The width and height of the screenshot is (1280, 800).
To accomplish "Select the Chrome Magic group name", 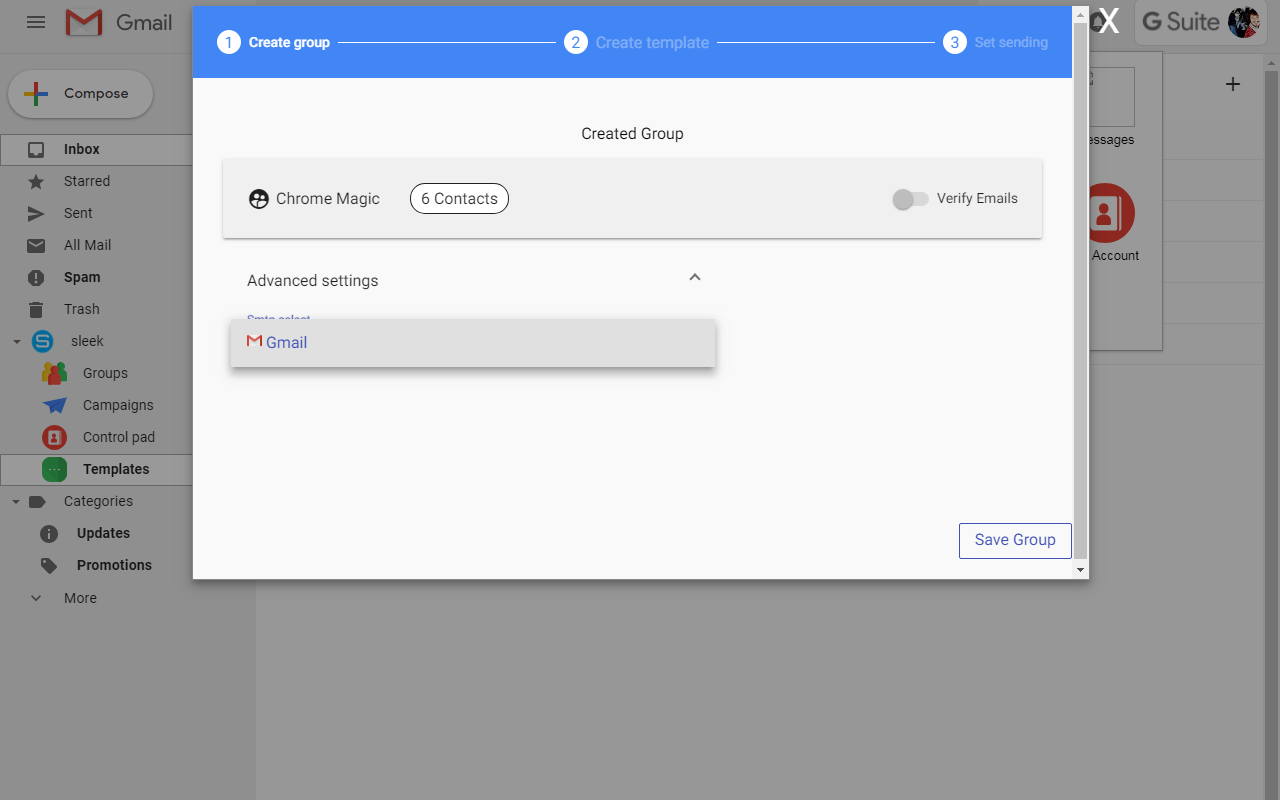I will 328,199.
